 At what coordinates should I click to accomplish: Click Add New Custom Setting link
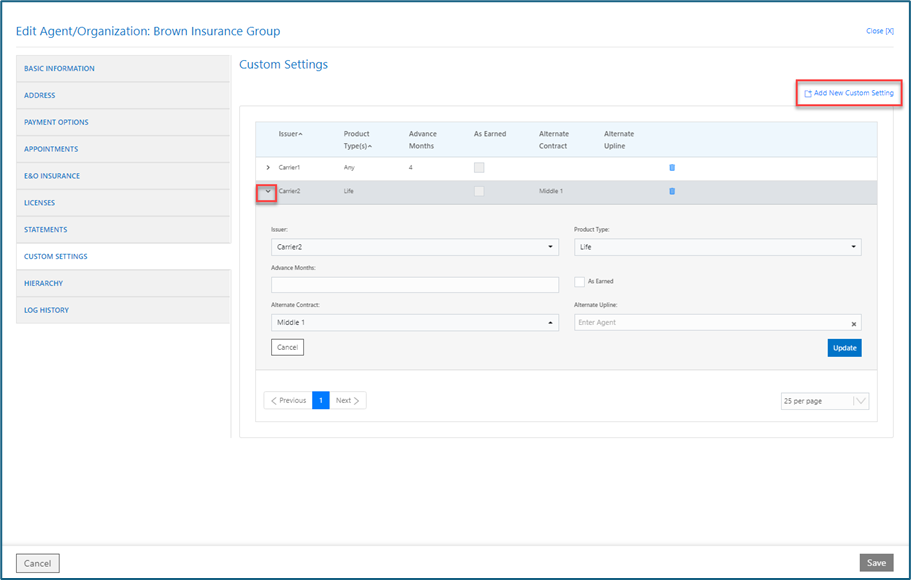(x=849, y=93)
